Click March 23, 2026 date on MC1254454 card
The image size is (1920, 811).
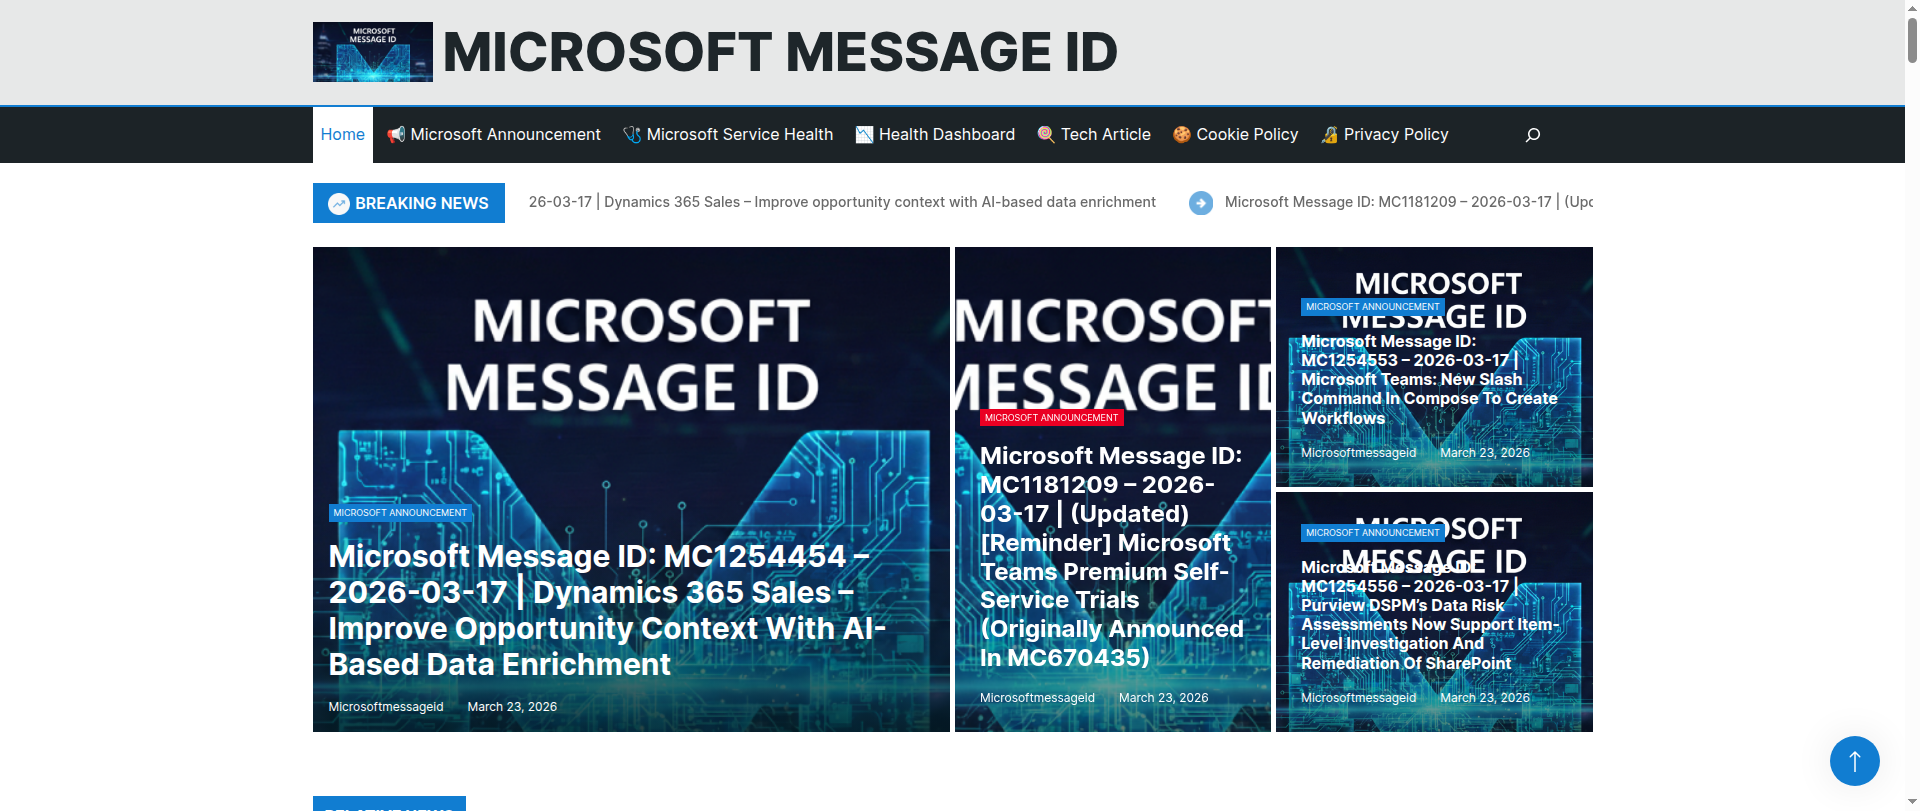point(512,707)
